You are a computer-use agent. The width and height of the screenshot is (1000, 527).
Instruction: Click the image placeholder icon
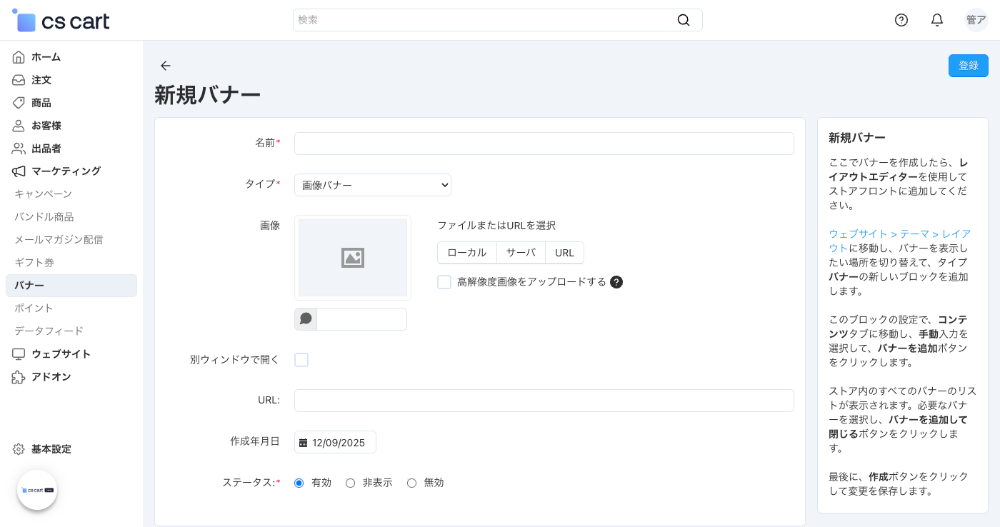click(353, 258)
